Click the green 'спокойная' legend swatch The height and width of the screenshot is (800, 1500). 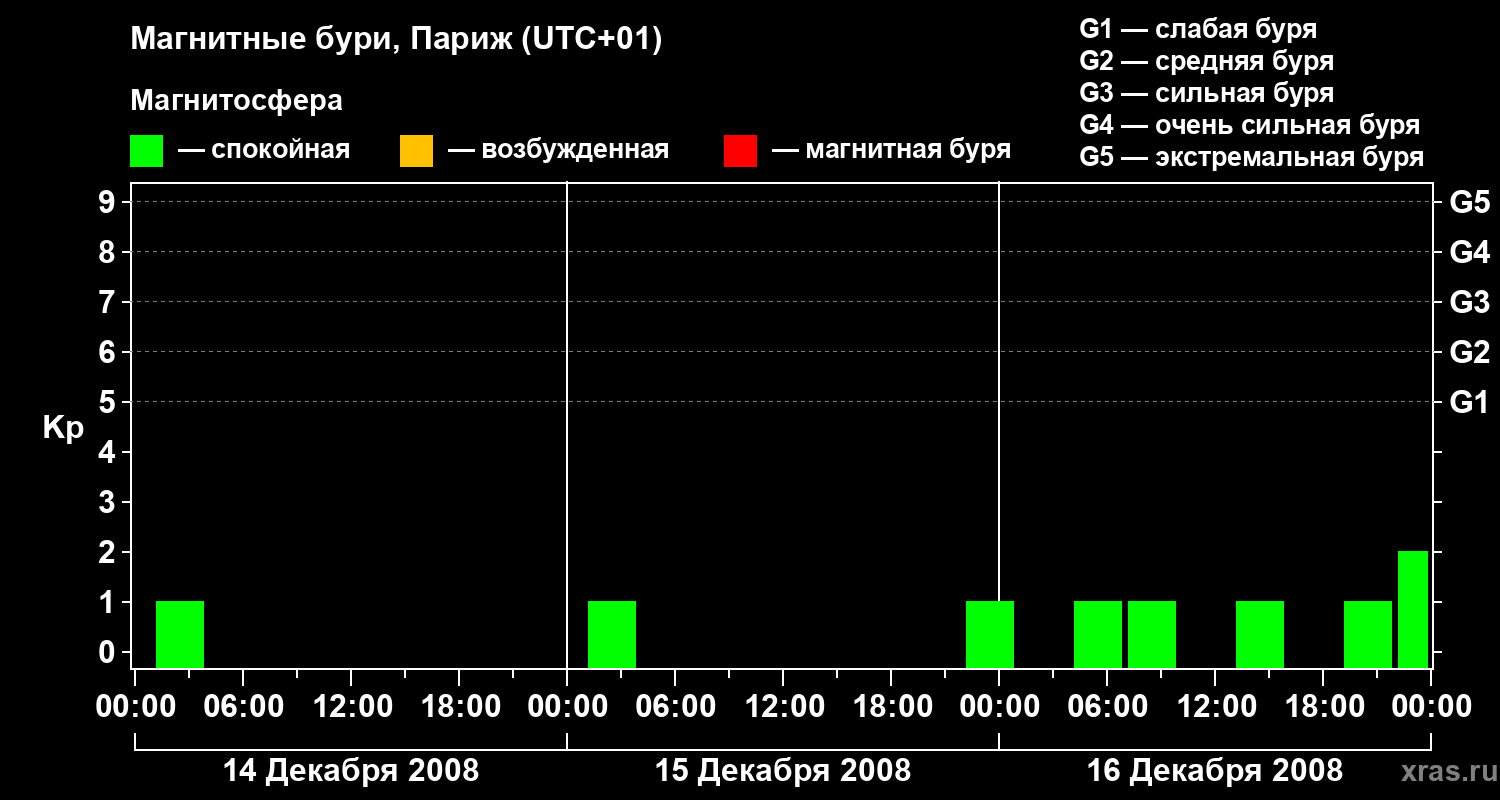[147, 151]
